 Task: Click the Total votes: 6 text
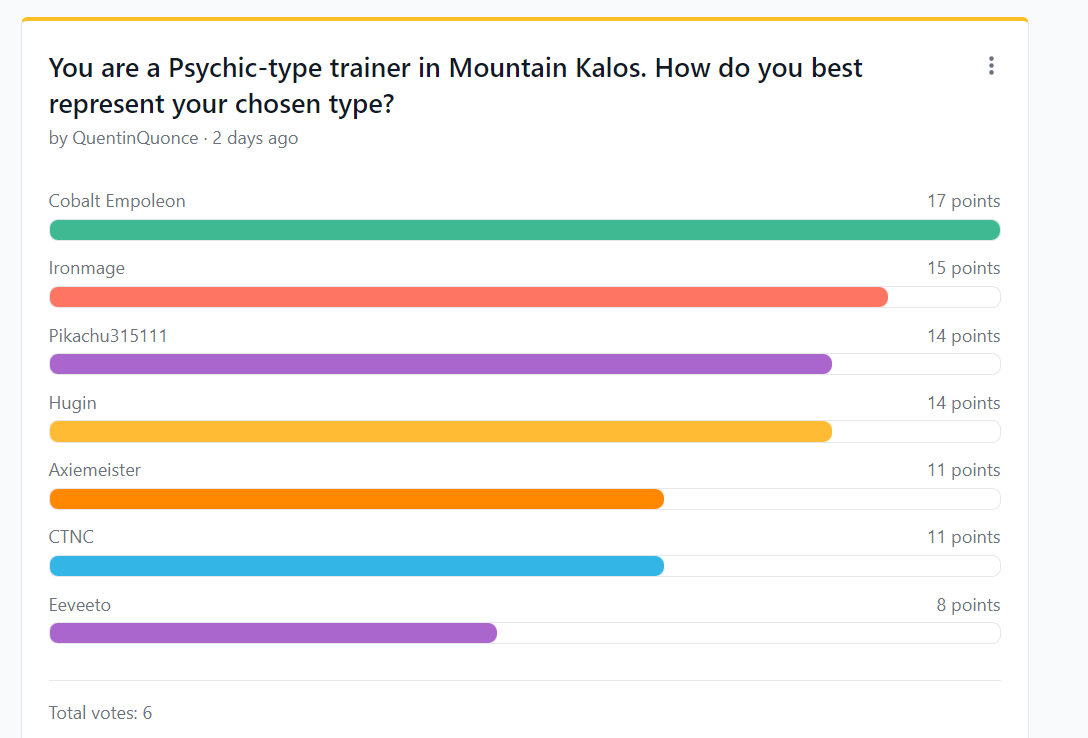click(100, 713)
